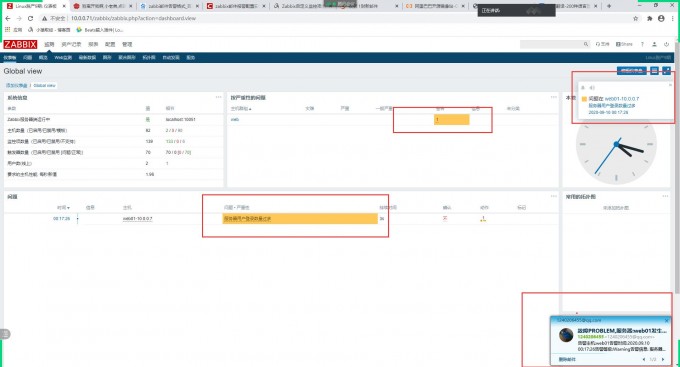Close the QQ mail notification toast
The image size is (680, 367).
click(x=667, y=321)
